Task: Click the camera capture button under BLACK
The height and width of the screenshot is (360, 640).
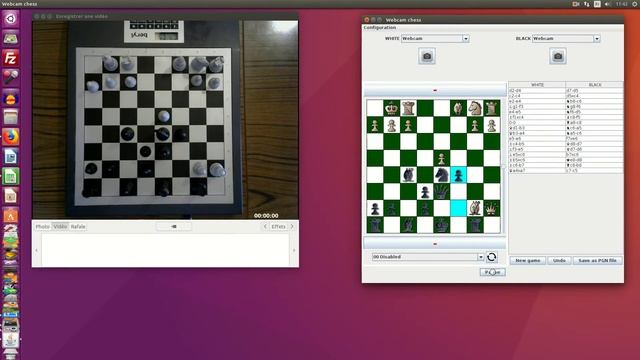Action: pyautogui.click(x=558, y=56)
